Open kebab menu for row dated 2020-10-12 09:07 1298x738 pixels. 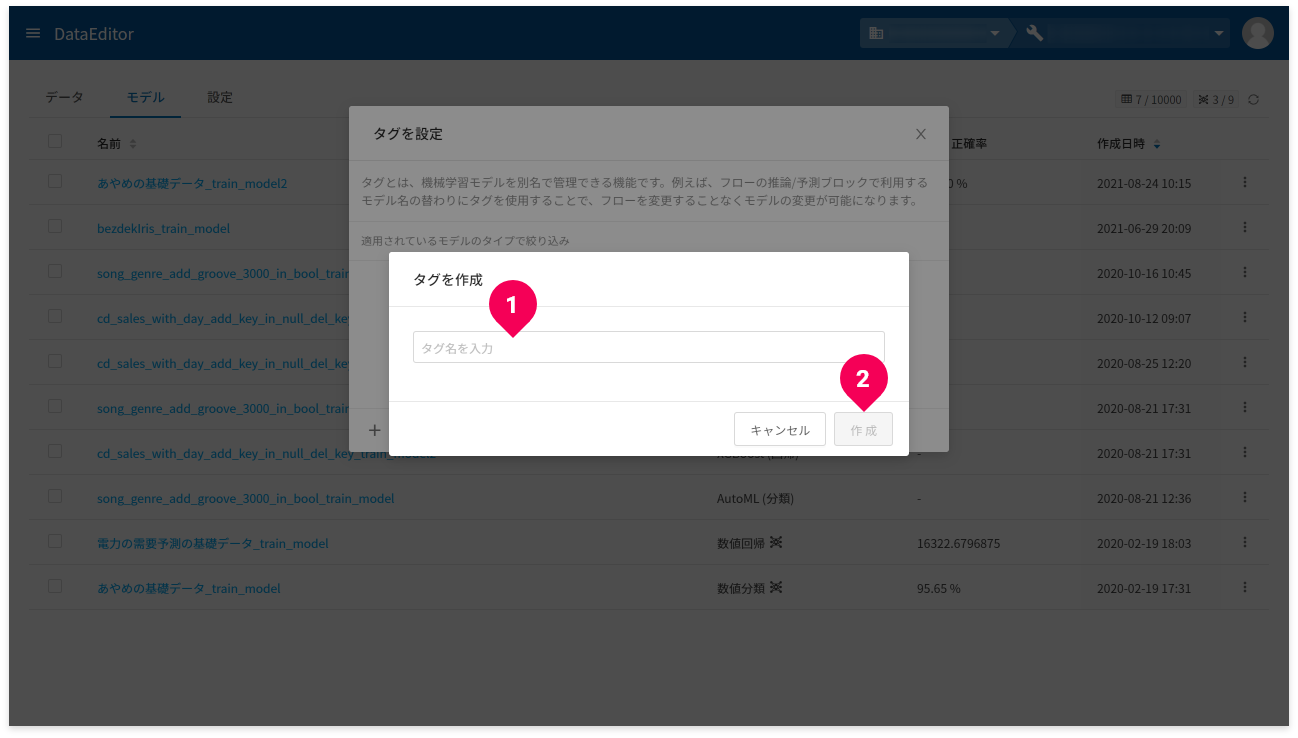point(1245,317)
